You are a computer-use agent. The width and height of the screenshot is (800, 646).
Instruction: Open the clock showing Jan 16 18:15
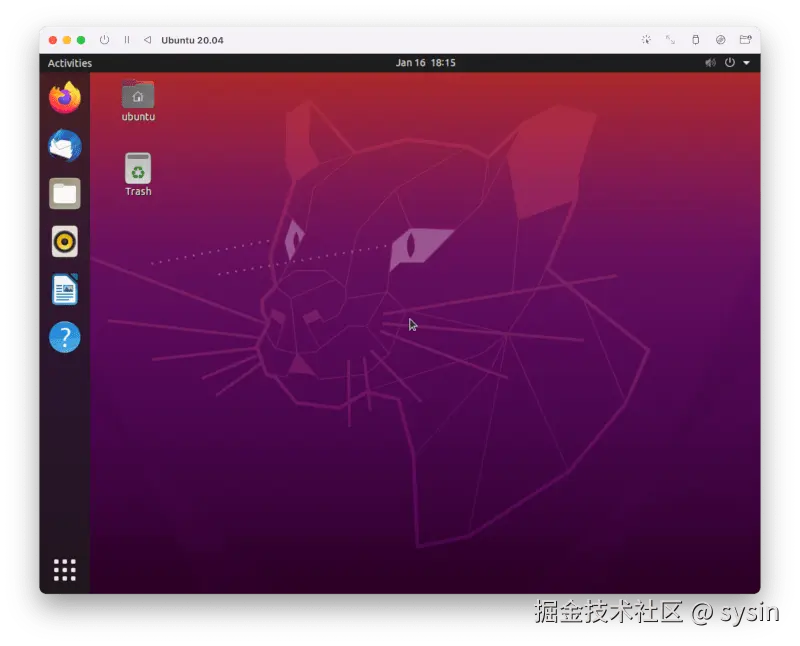coord(426,63)
